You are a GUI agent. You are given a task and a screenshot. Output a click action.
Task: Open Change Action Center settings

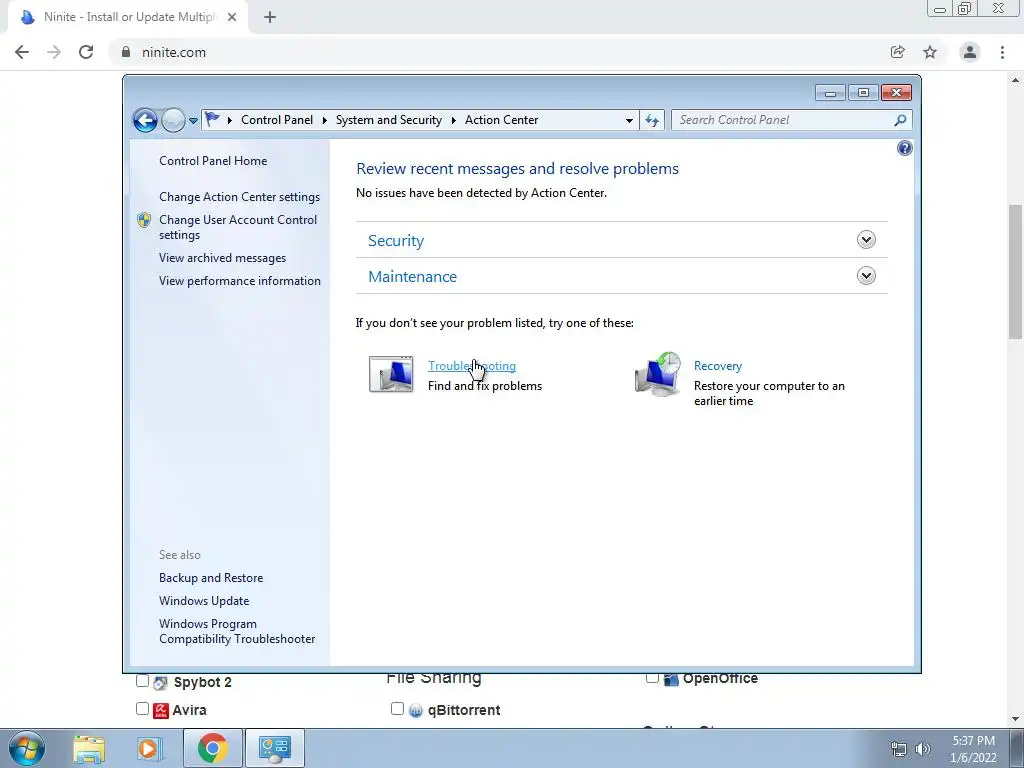240,197
